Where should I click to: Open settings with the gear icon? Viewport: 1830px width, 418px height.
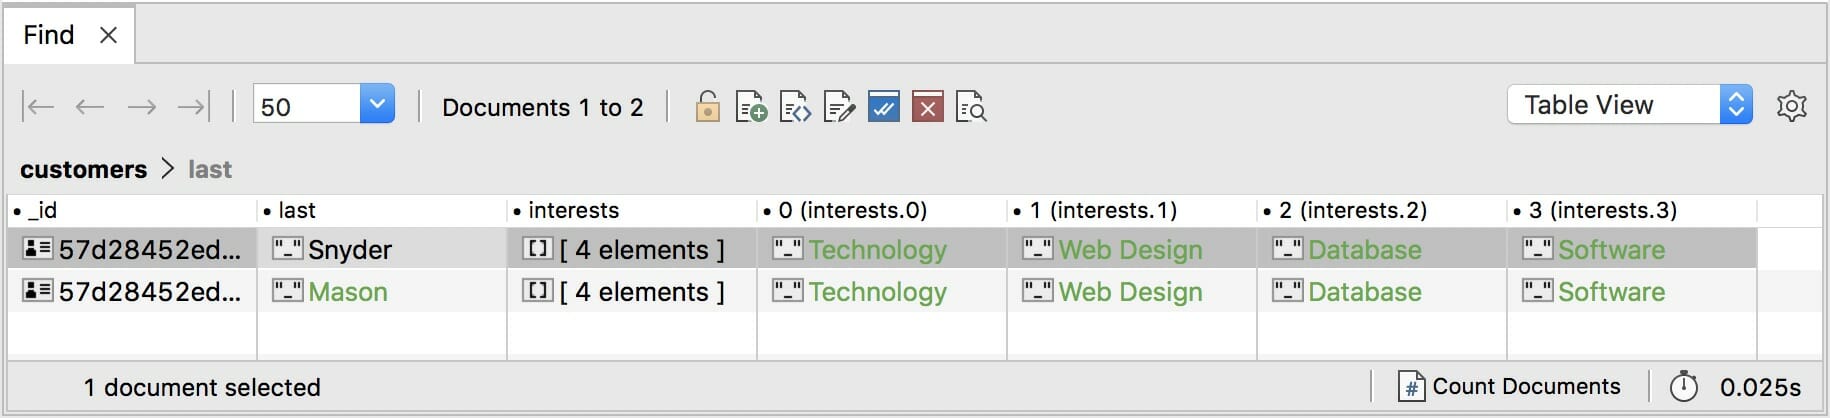click(x=1791, y=105)
